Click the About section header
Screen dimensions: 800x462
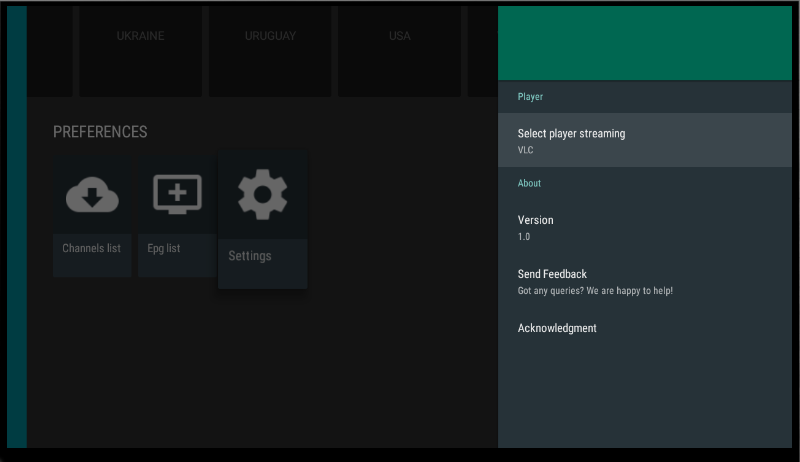[x=529, y=183]
